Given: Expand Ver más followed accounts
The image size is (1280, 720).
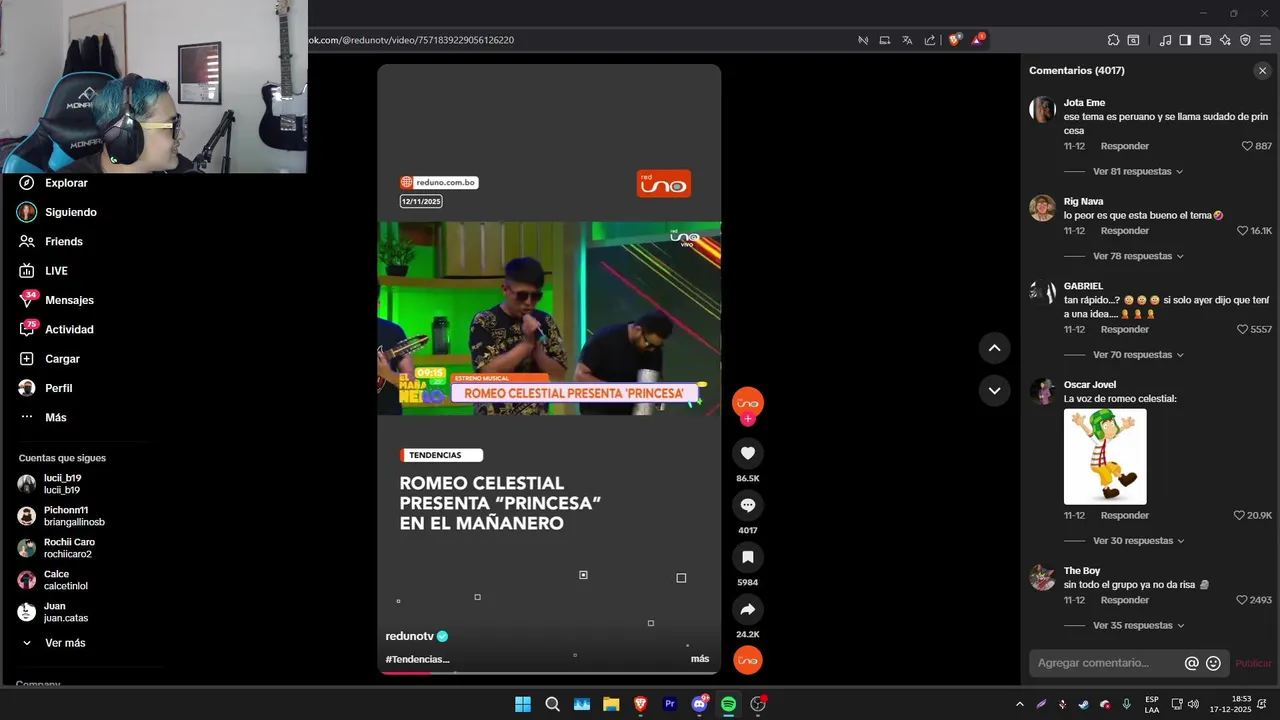Looking at the screenshot, I should pos(54,643).
